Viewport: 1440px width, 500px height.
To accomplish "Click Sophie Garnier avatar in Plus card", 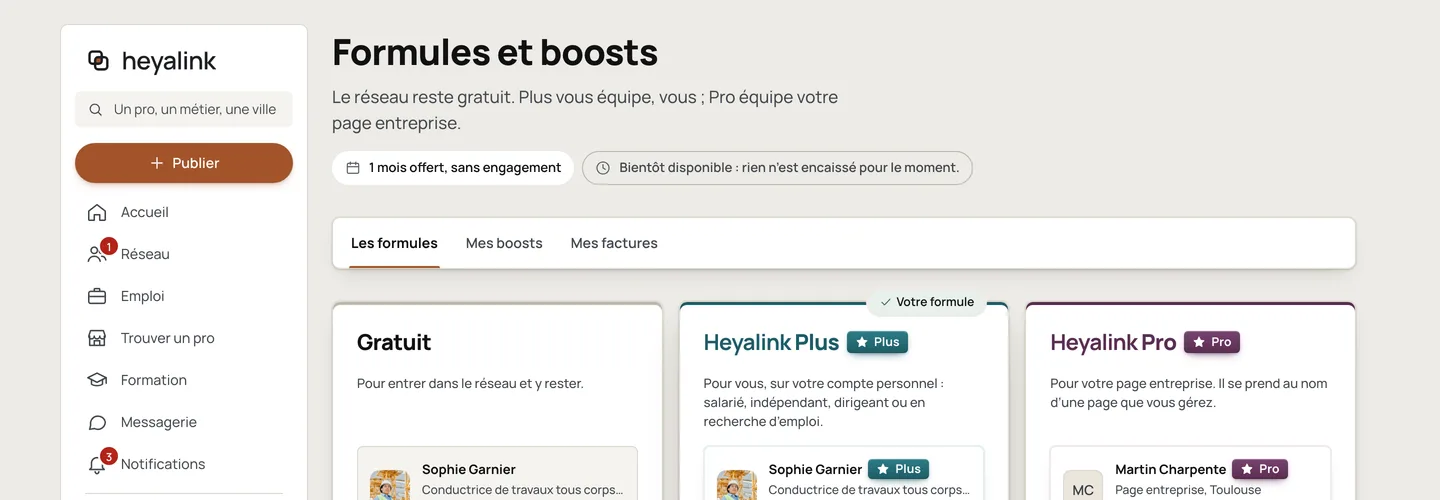I will [x=737, y=485].
